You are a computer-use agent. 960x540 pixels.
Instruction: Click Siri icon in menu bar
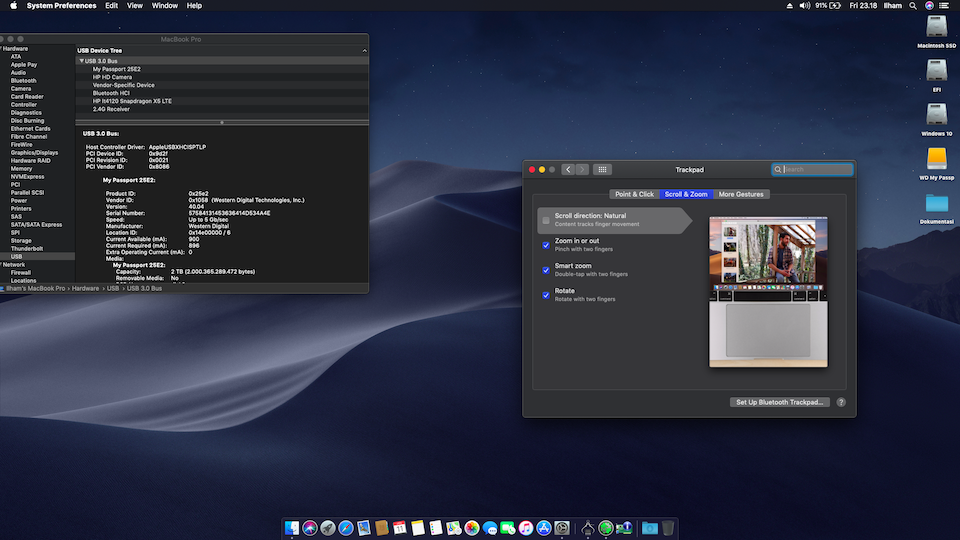tap(929, 6)
